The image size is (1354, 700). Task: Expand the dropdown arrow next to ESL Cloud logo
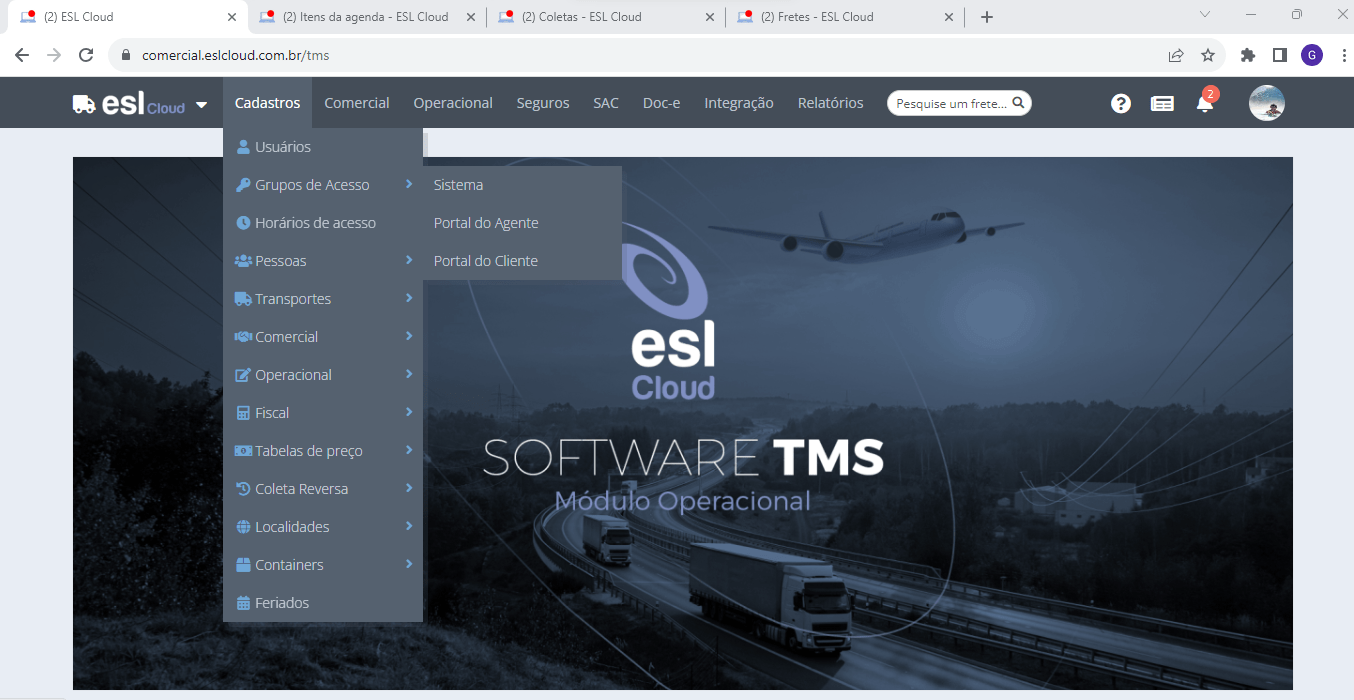pyautogui.click(x=202, y=104)
